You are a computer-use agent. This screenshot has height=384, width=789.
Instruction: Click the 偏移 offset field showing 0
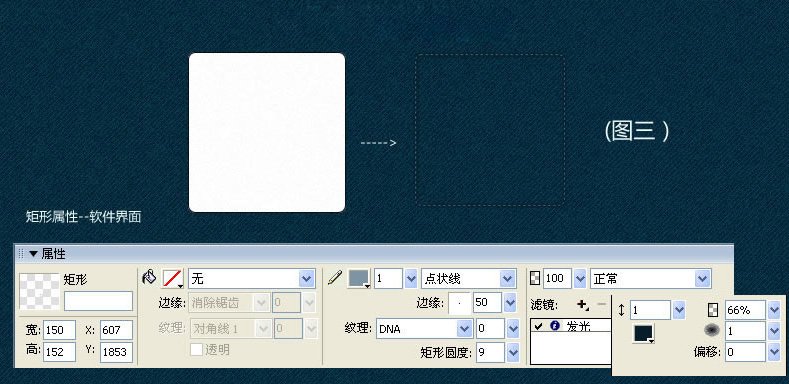[x=745, y=352]
